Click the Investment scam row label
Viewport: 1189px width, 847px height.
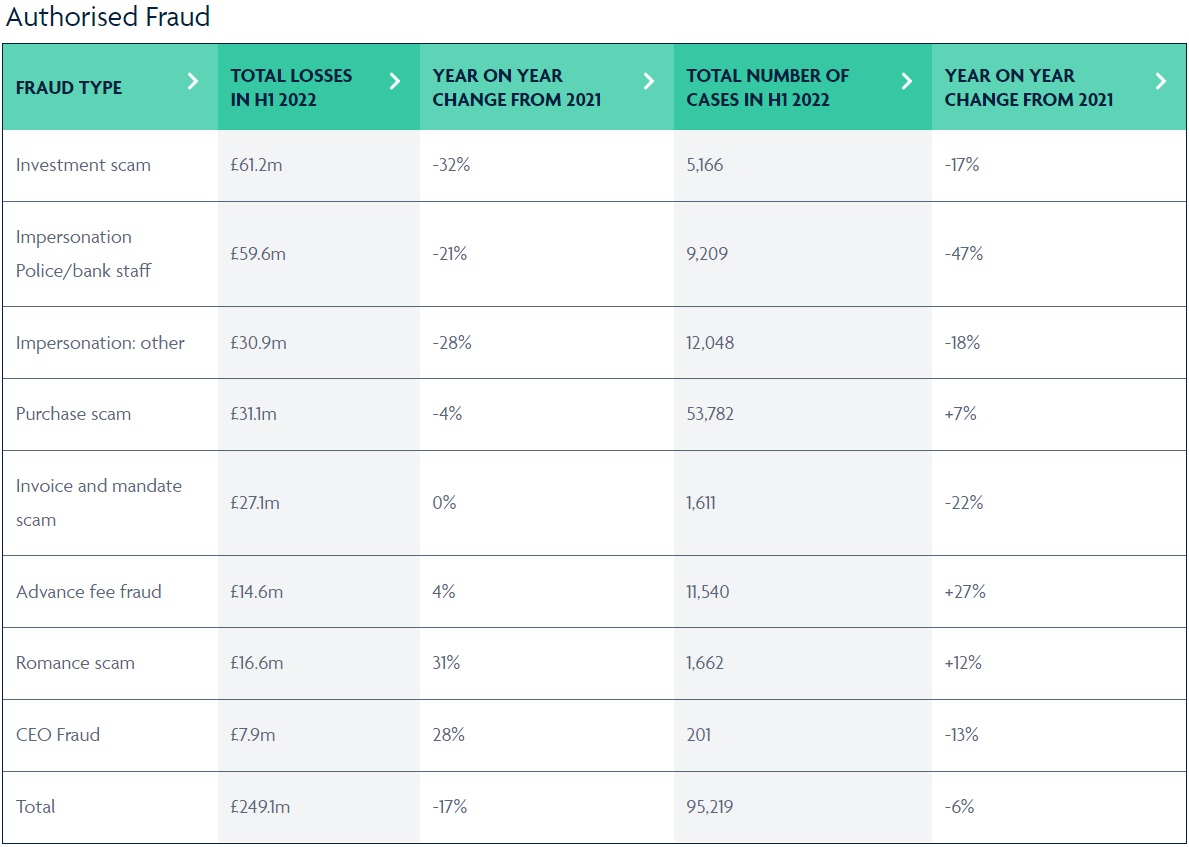point(83,165)
